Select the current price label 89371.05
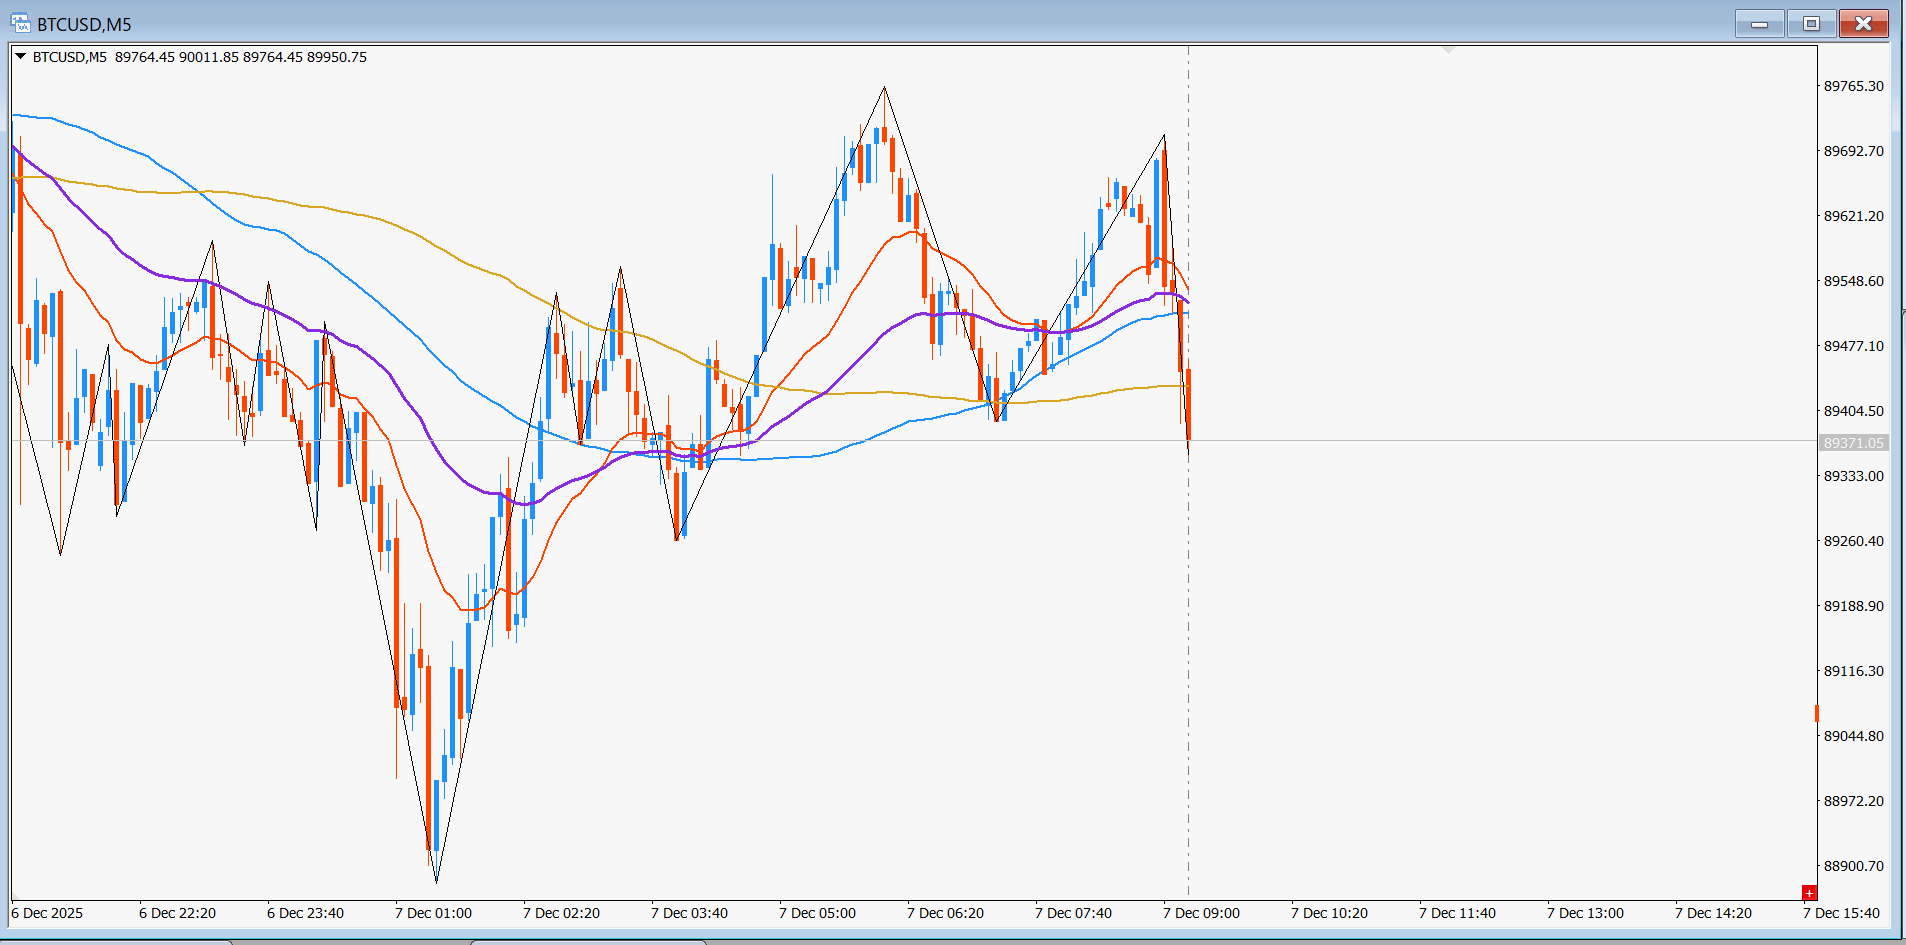 point(1853,443)
